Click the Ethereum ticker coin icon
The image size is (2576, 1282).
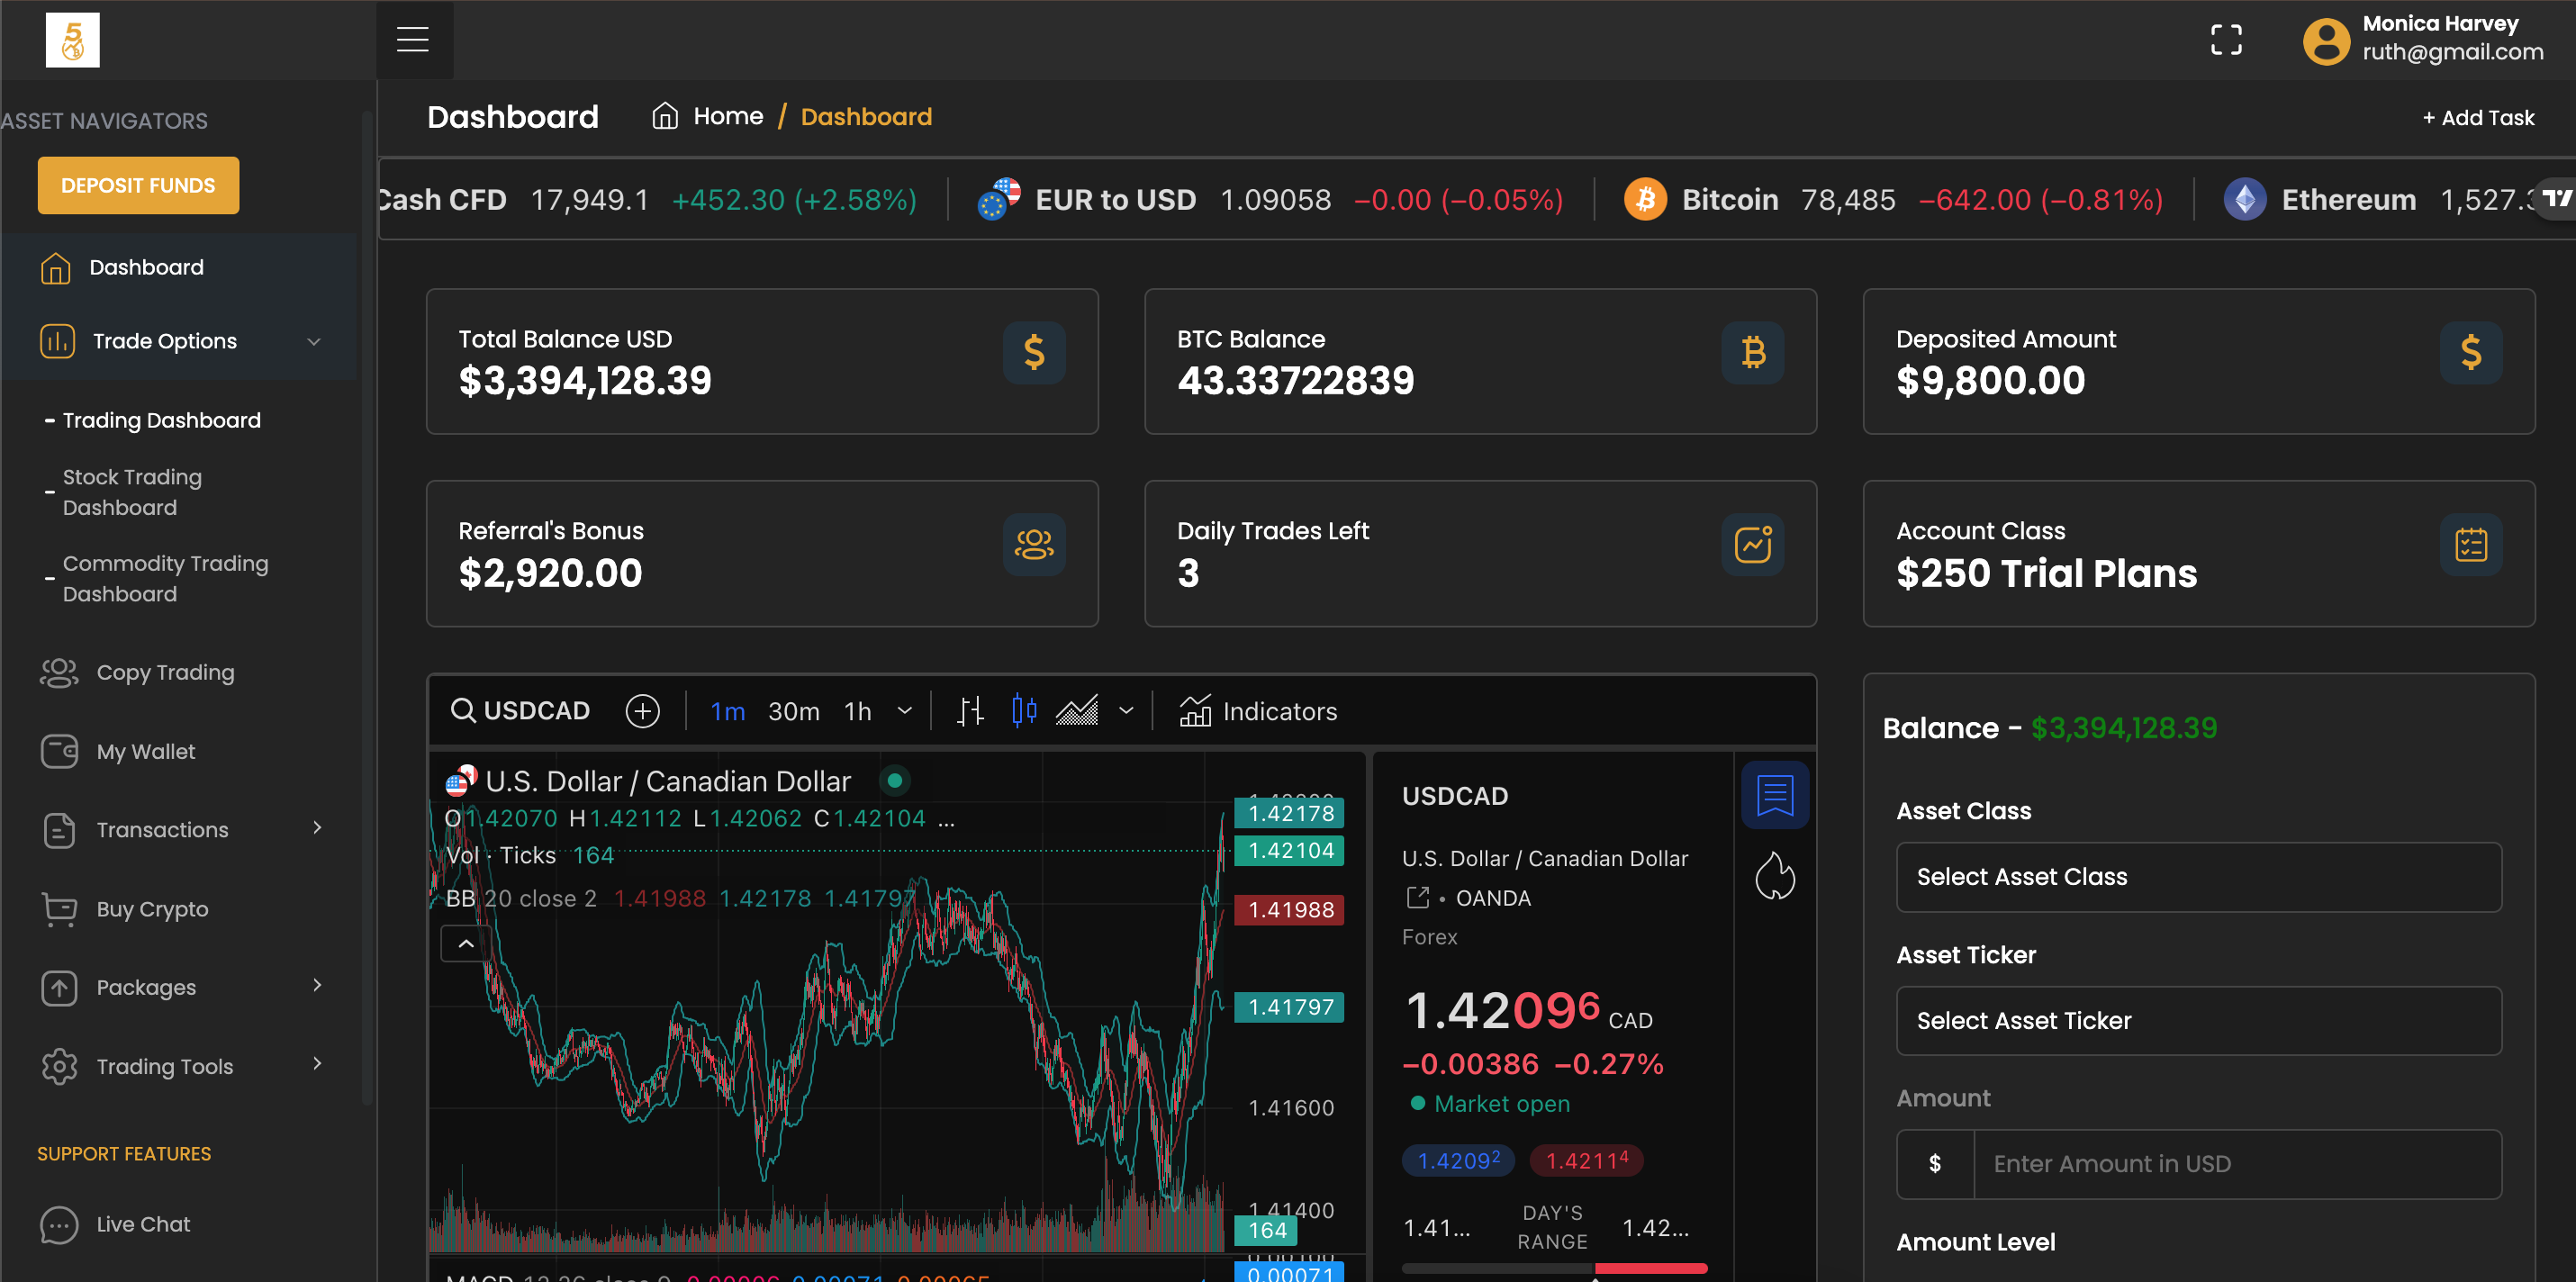point(2244,199)
